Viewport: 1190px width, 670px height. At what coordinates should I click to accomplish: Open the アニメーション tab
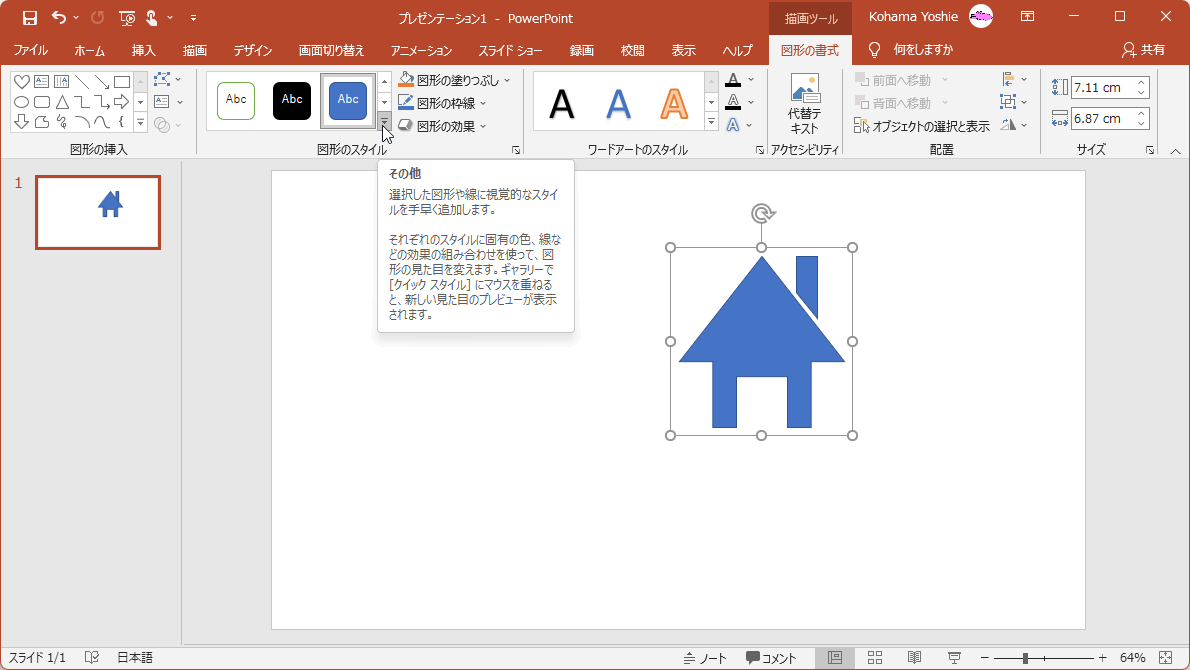point(421,50)
